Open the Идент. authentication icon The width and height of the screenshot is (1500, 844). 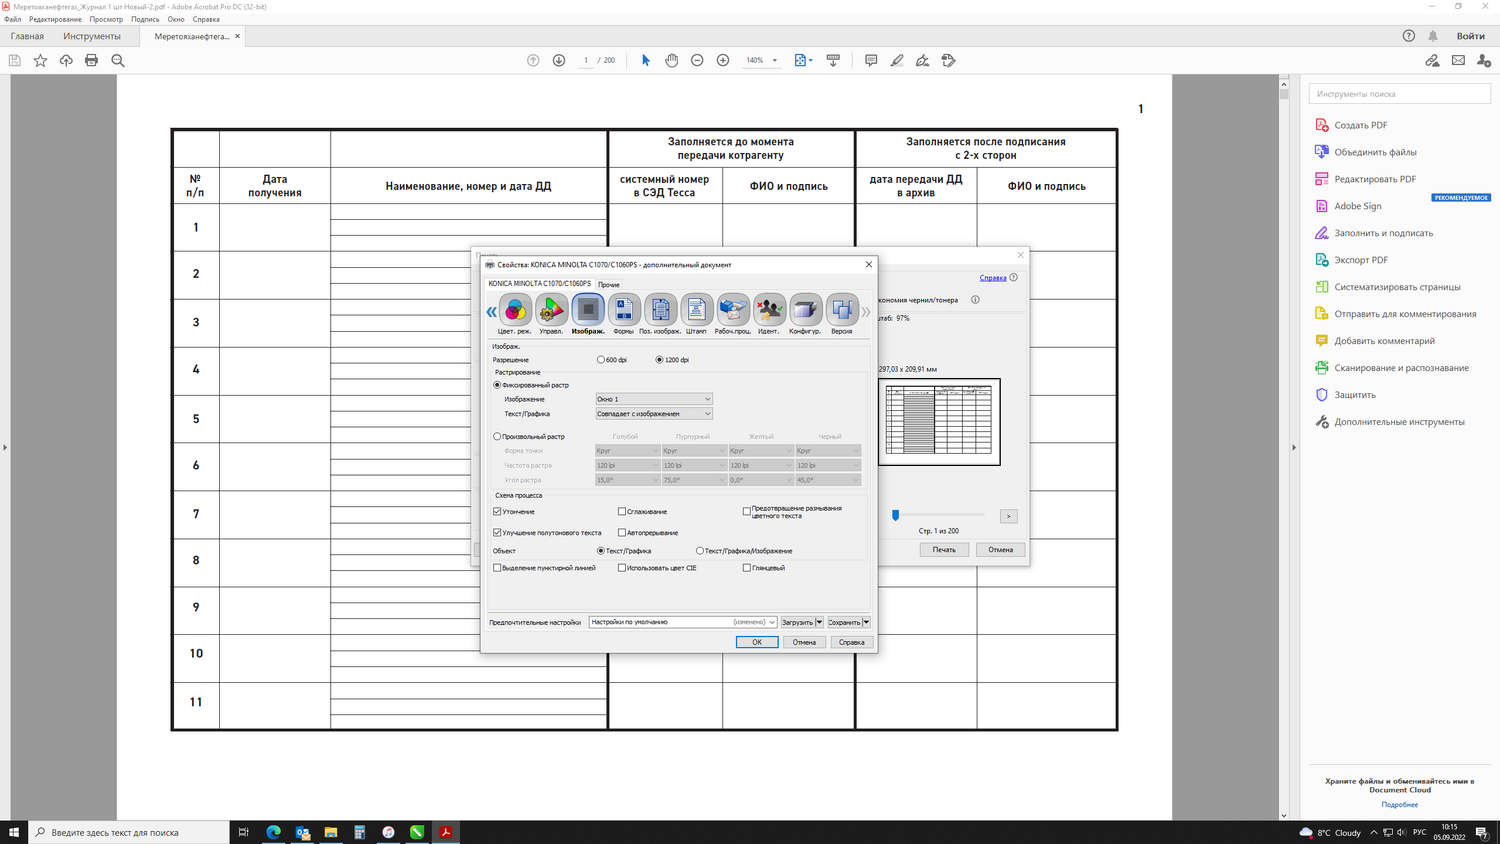(x=769, y=310)
